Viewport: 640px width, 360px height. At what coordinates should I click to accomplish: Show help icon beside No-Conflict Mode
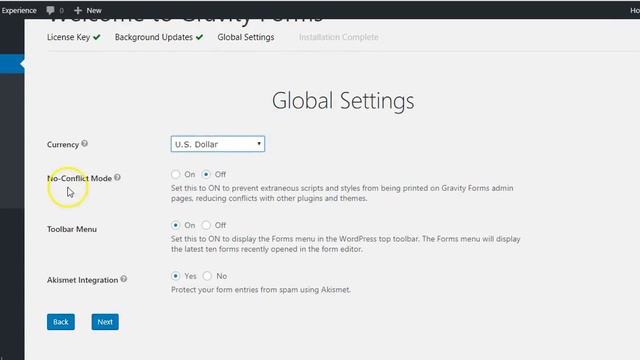117,177
